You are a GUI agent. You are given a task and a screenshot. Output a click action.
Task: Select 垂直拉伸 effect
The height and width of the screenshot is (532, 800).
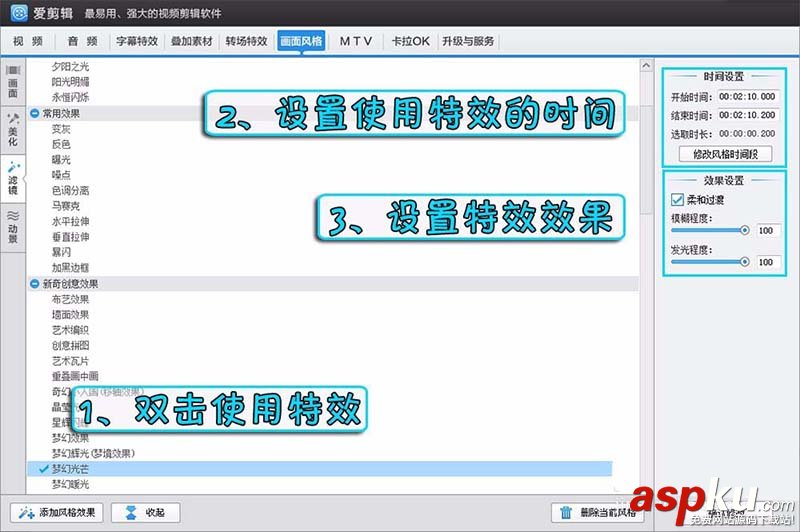coord(70,237)
